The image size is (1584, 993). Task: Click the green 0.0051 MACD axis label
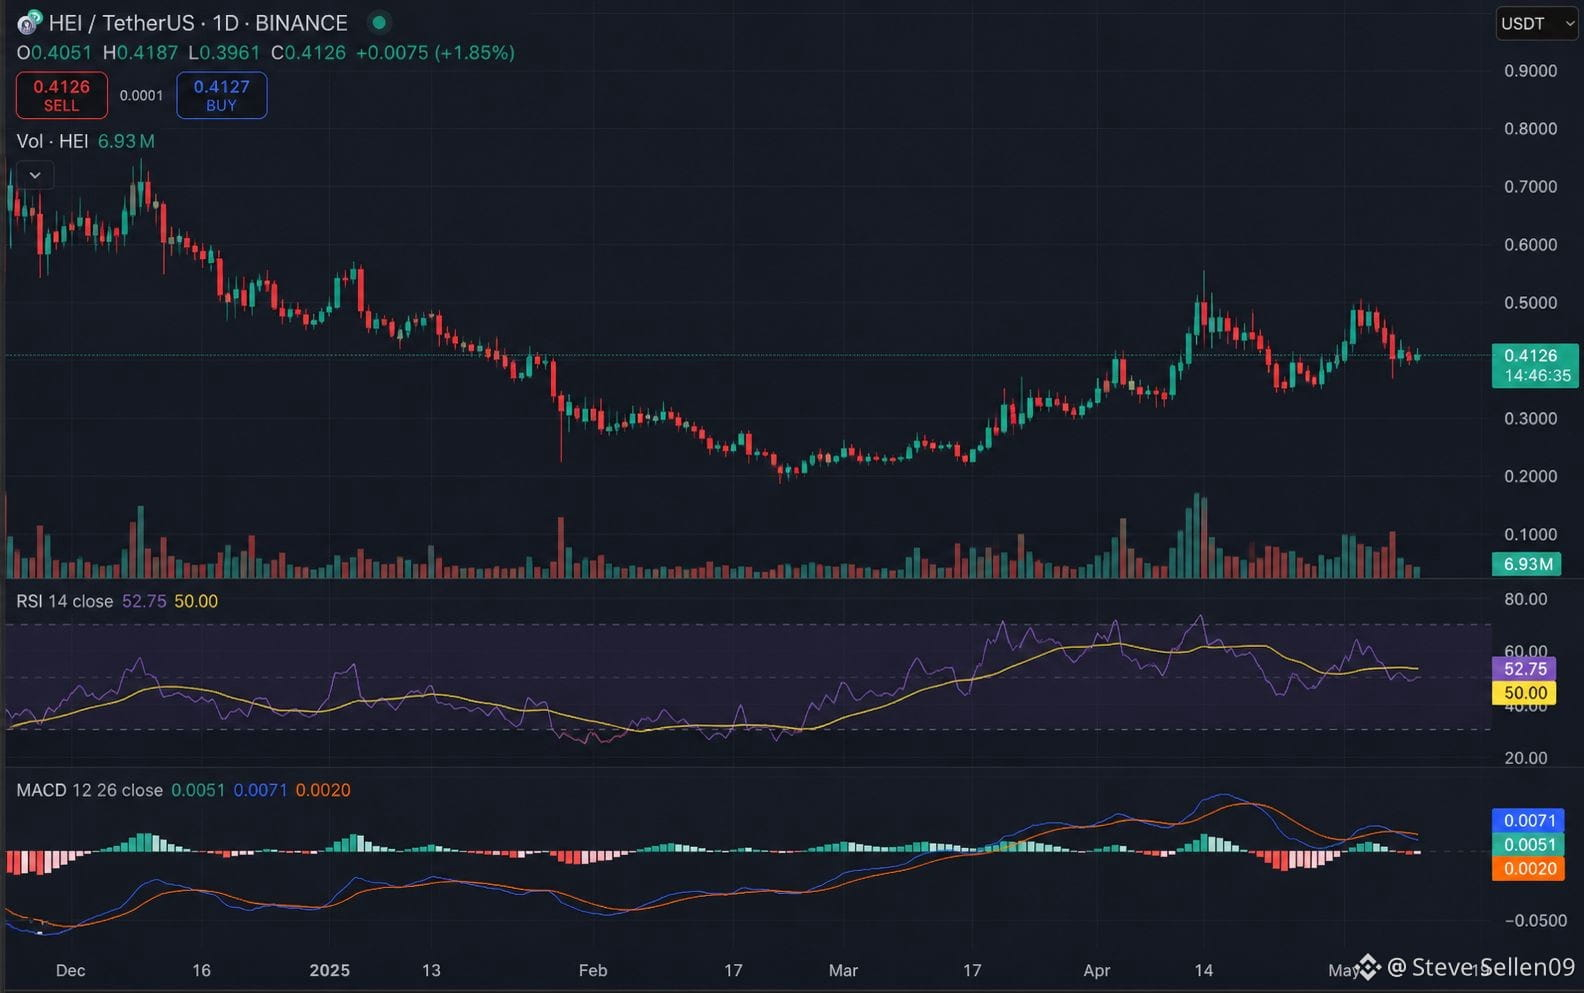coord(1529,845)
